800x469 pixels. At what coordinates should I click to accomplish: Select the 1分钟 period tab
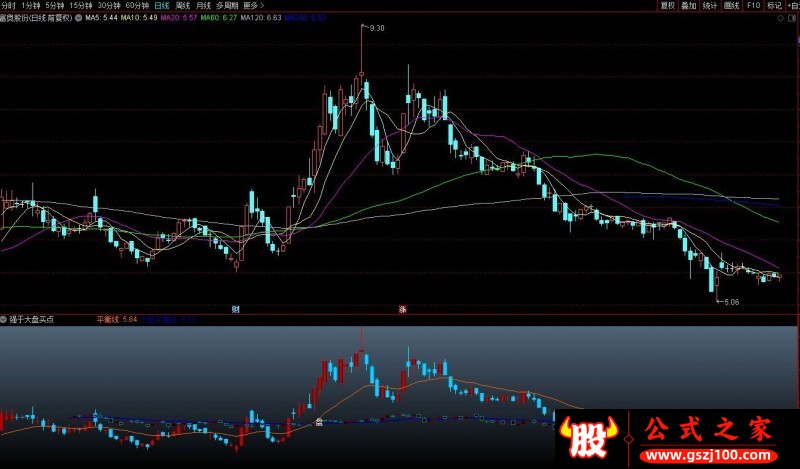(x=31, y=5)
